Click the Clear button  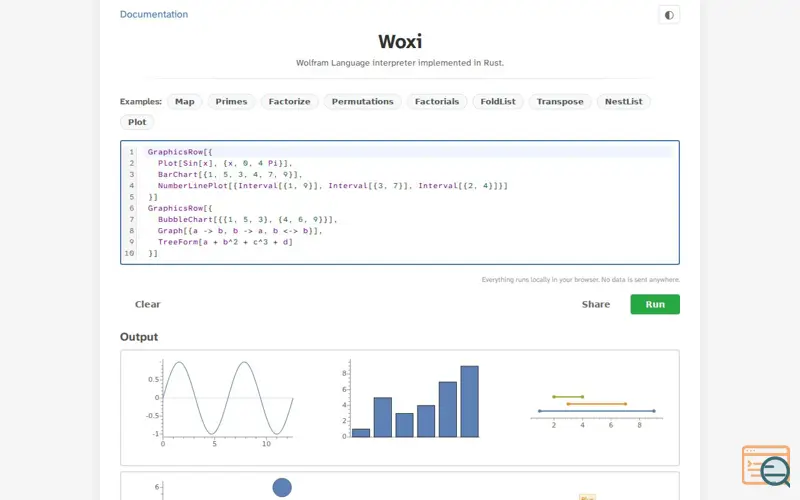[147, 304]
